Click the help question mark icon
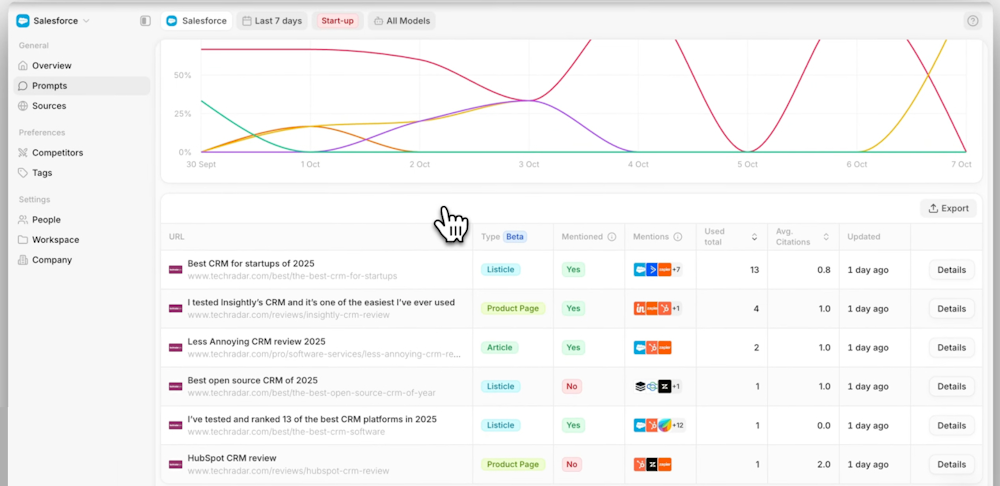1000x486 pixels. pos(972,21)
